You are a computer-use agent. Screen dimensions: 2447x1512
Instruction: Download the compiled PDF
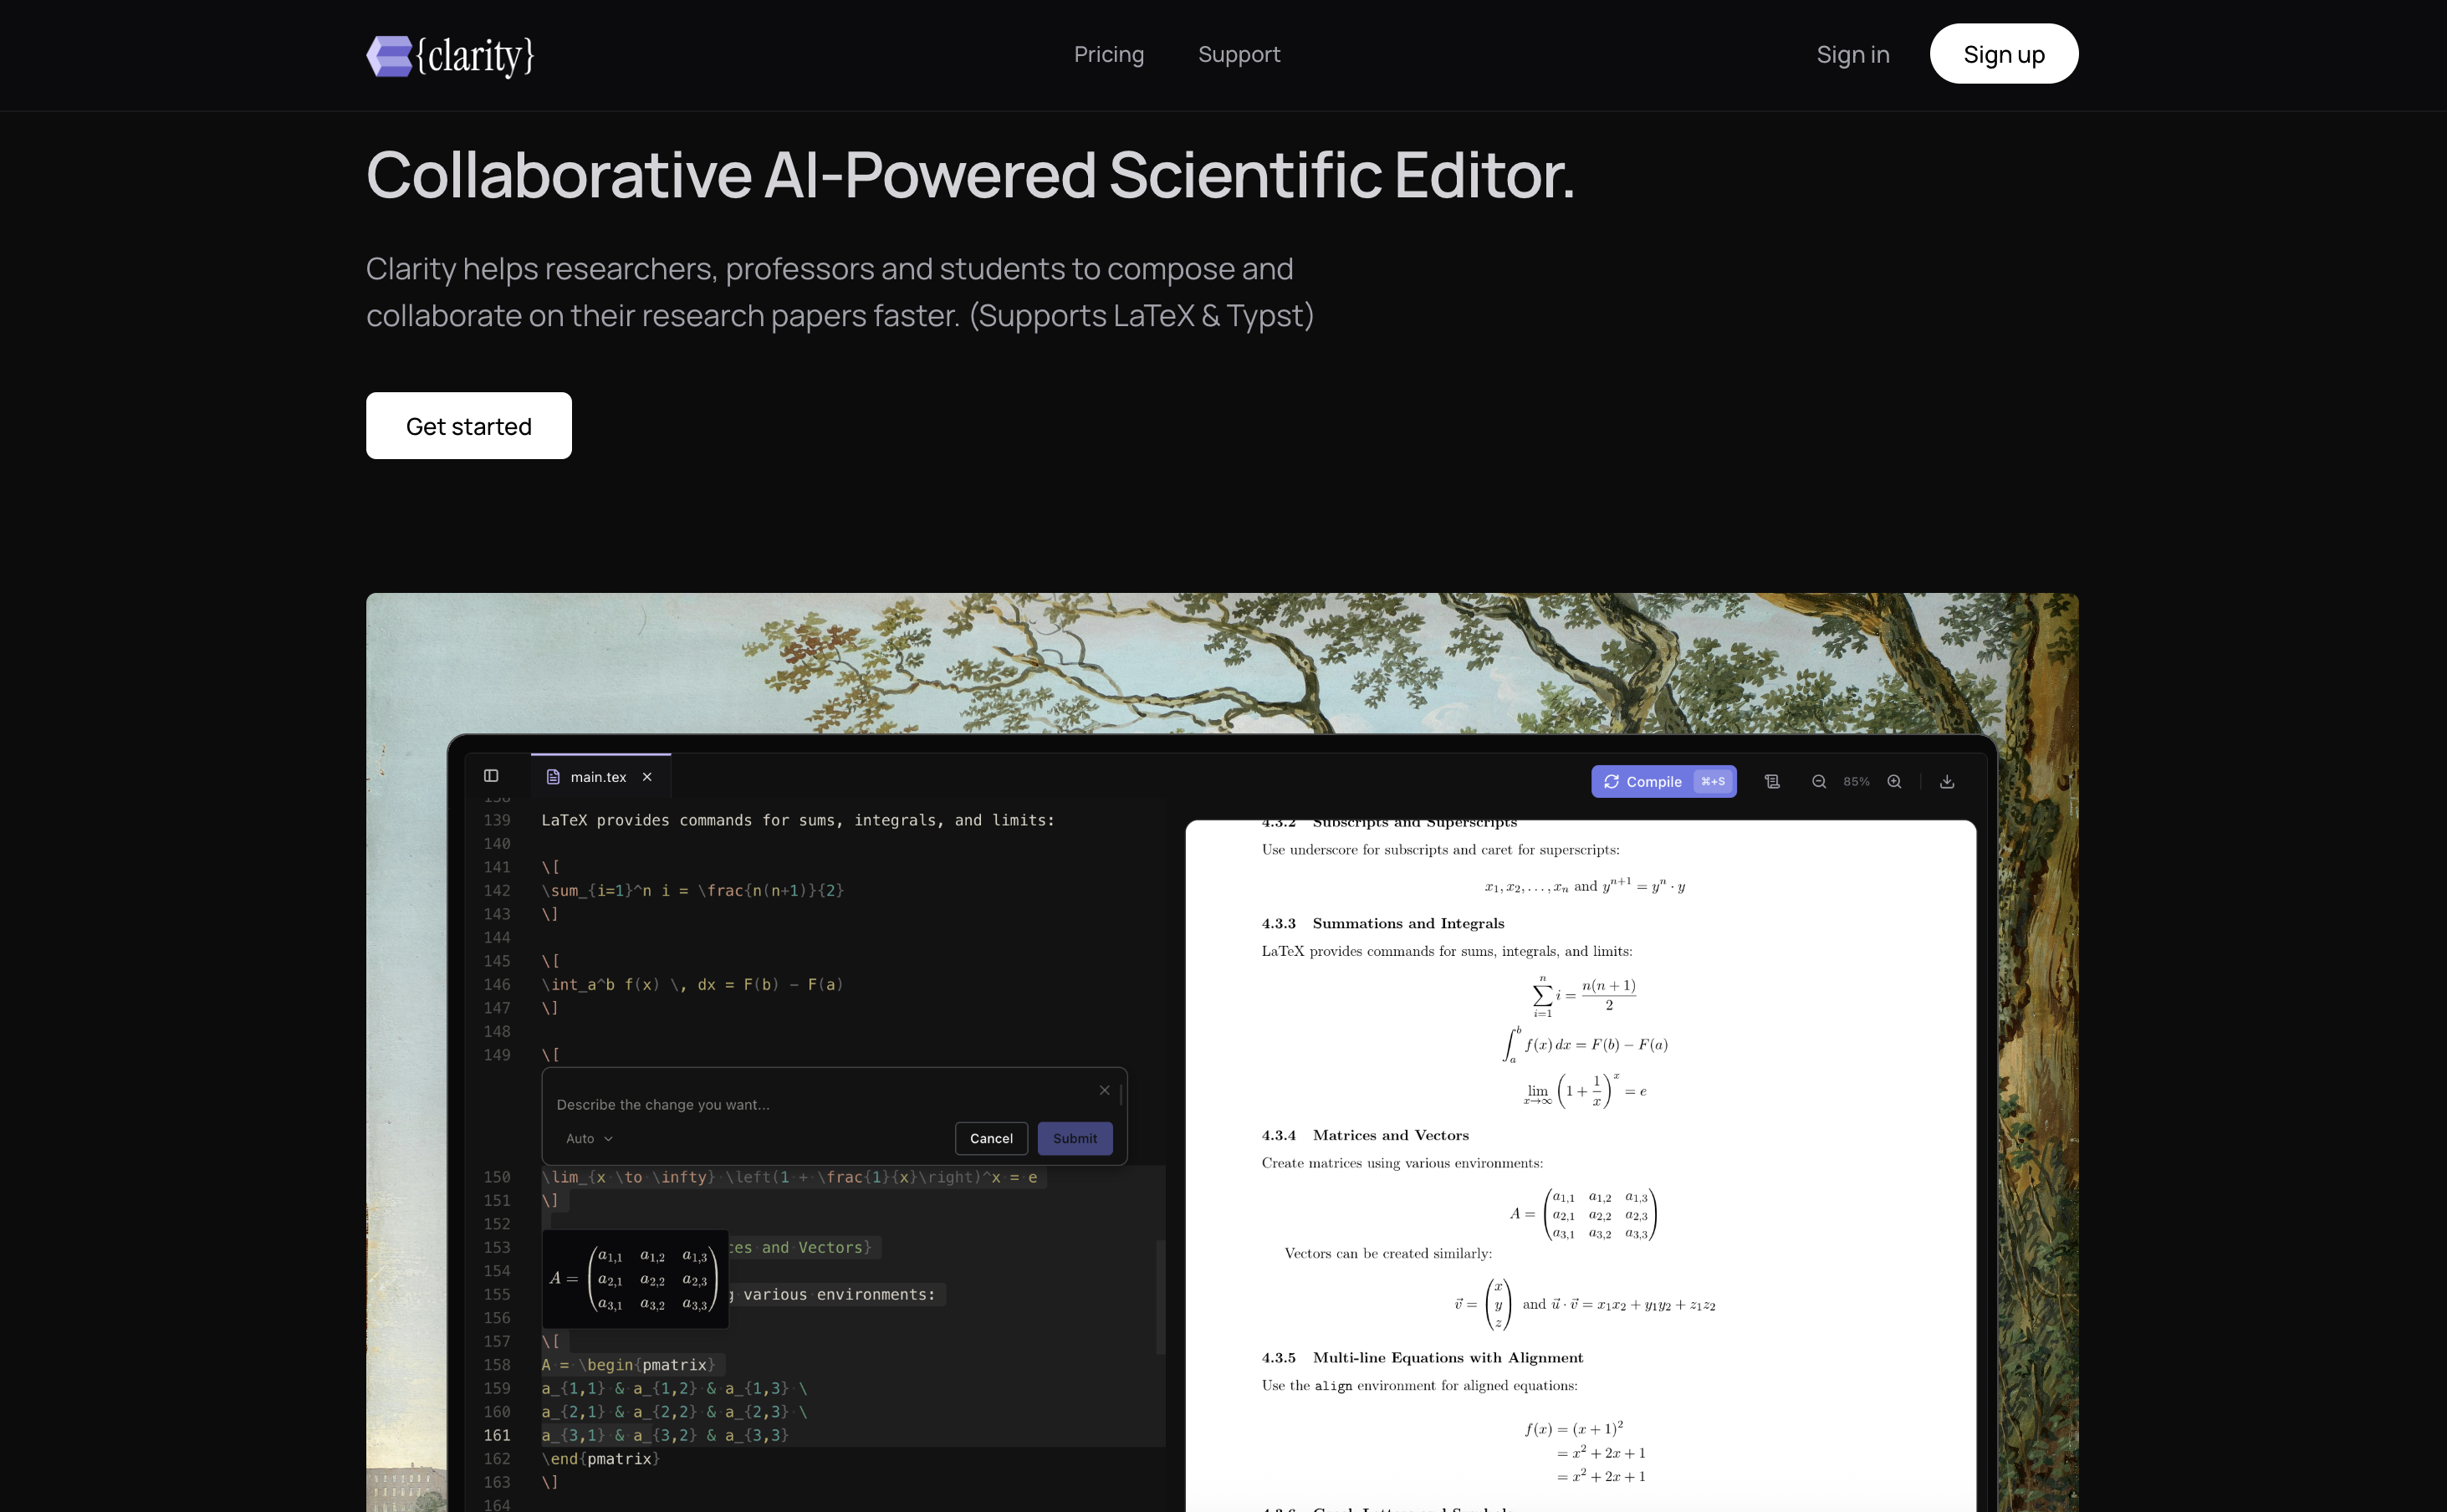click(1947, 781)
